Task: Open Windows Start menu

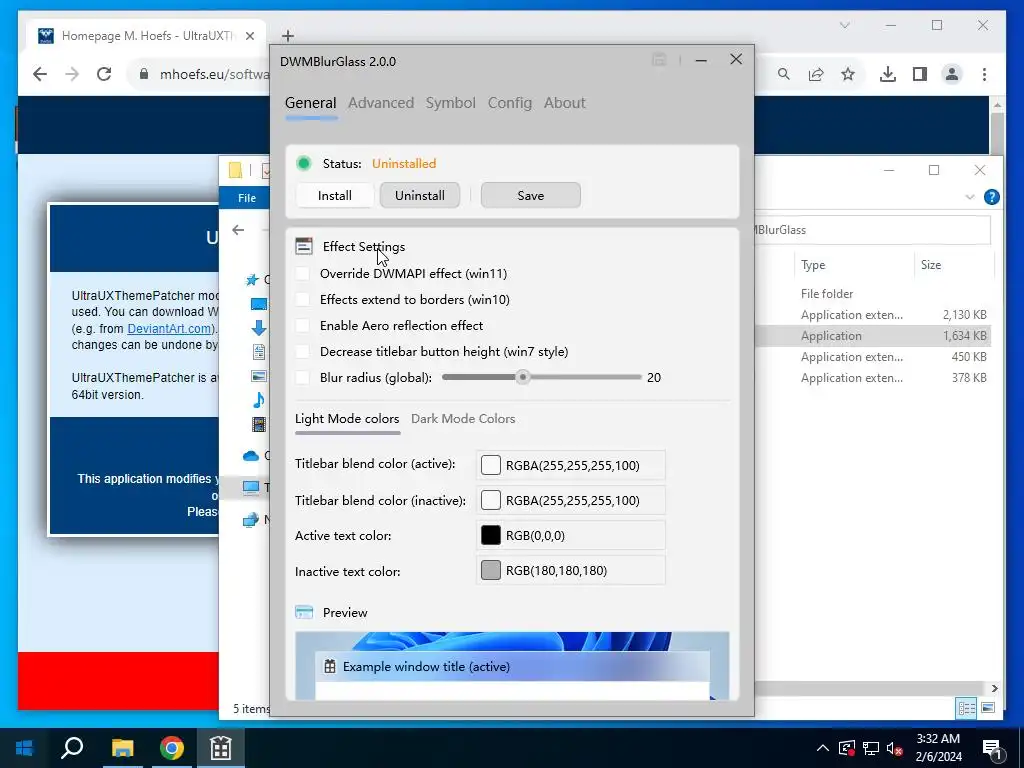Action: [24, 748]
